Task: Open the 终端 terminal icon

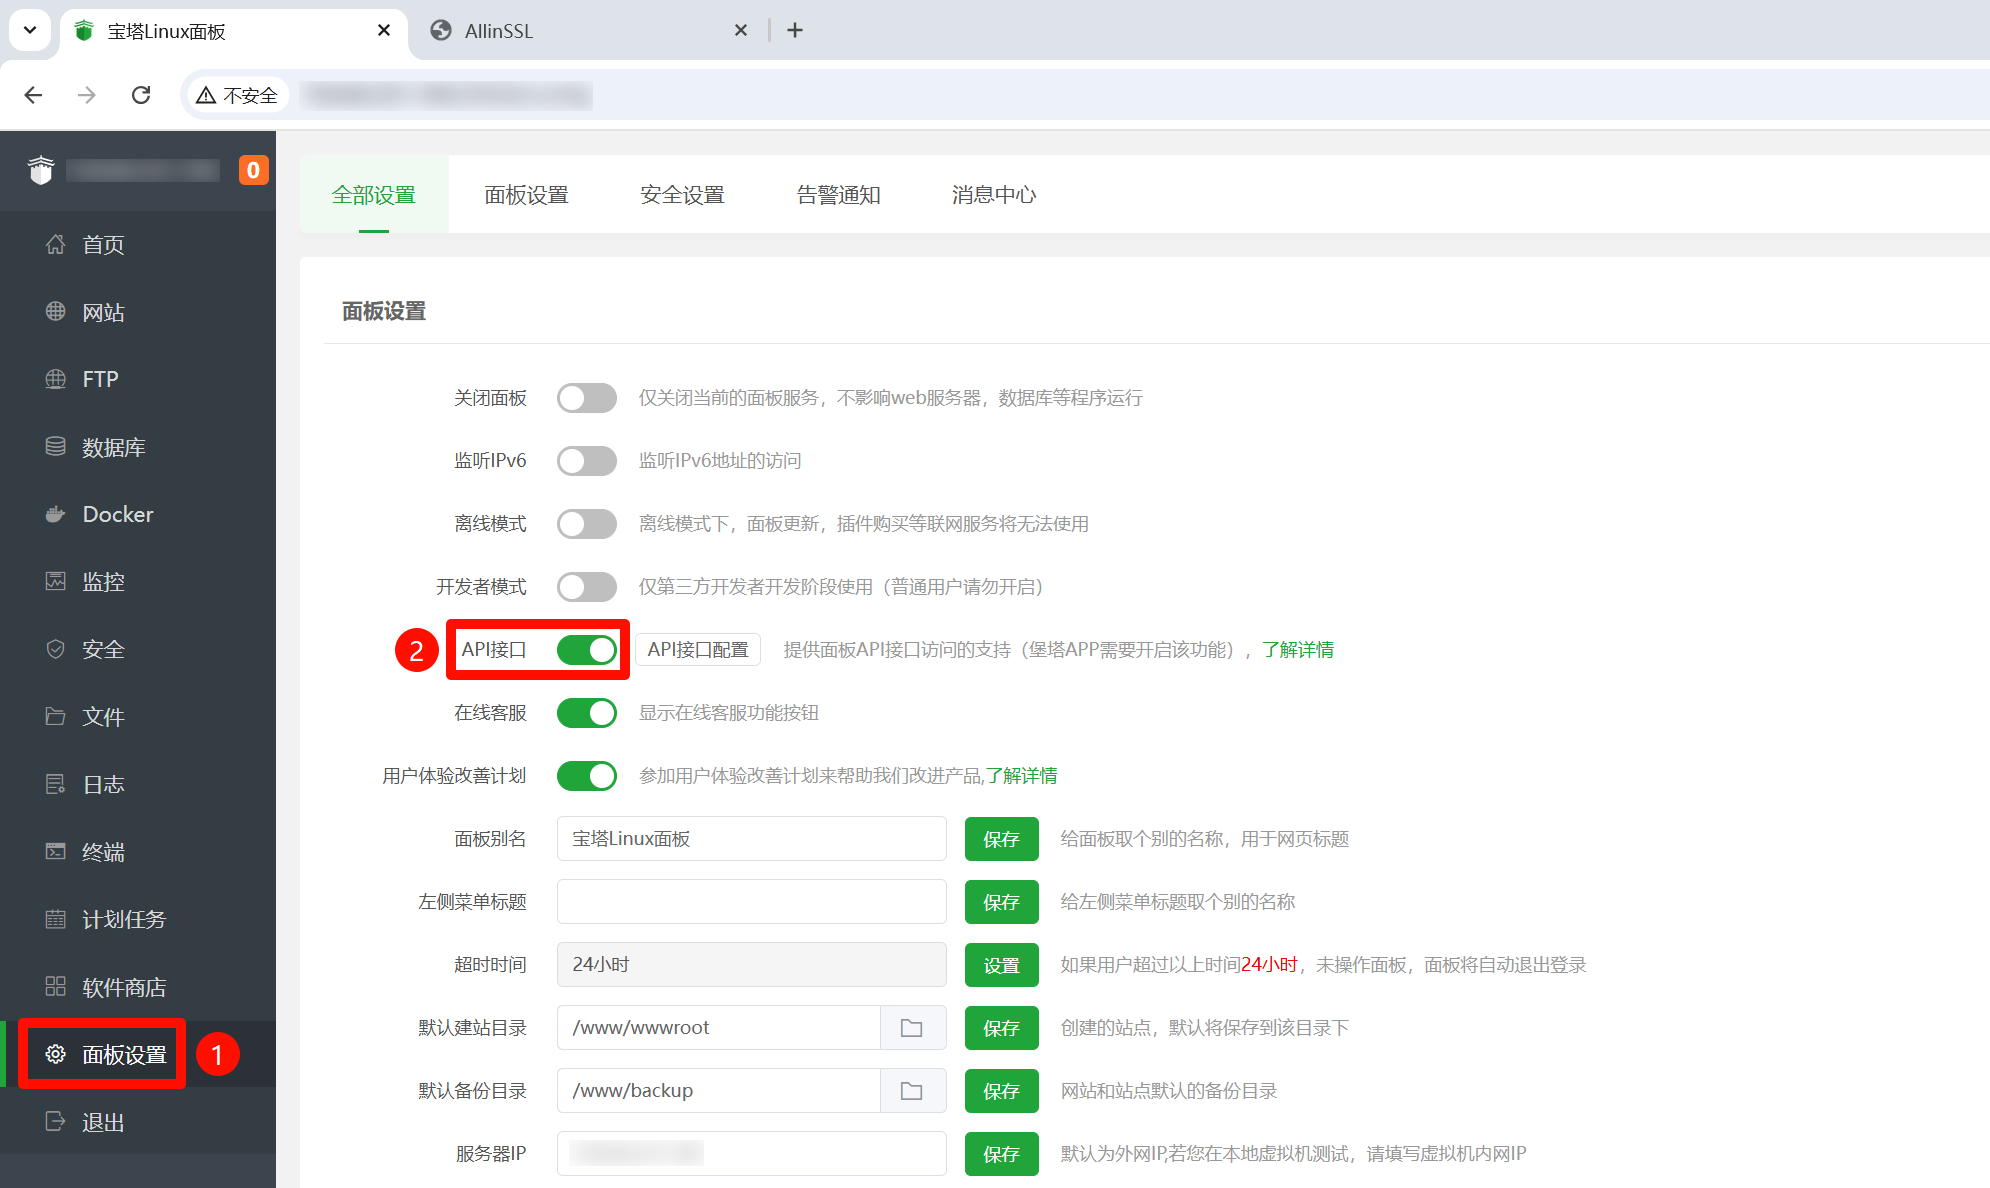Action: point(56,852)
